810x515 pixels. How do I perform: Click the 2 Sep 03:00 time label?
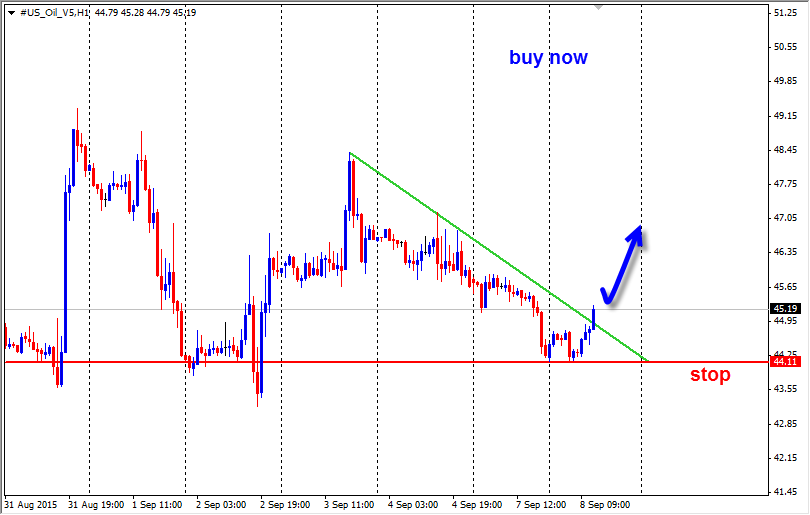(221, 505)
